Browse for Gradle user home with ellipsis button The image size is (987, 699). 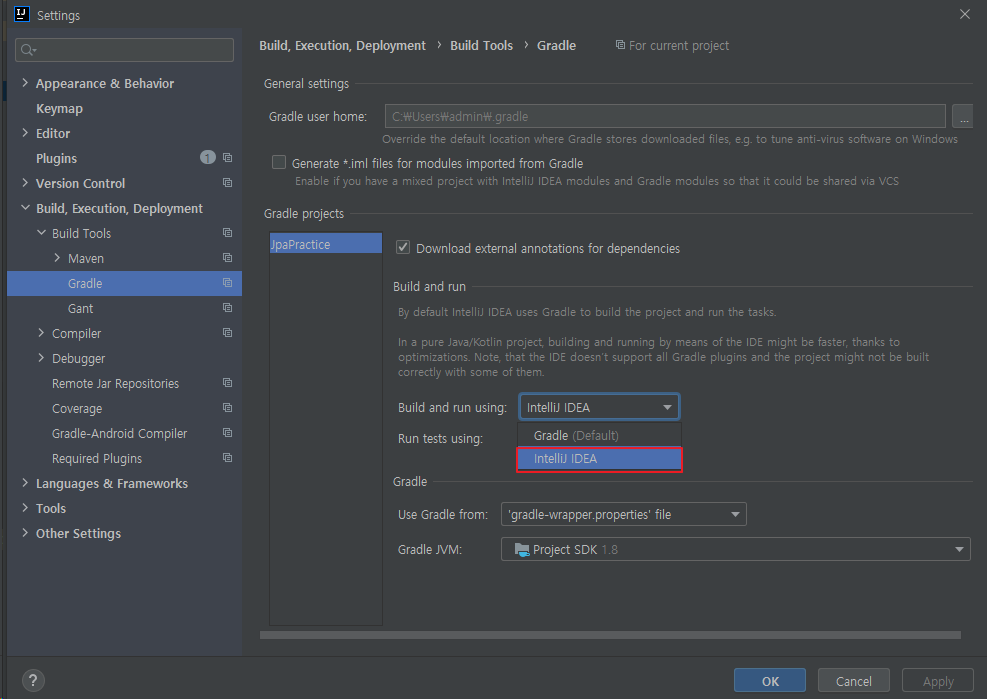pyautogui.click(x=962, y=116)
